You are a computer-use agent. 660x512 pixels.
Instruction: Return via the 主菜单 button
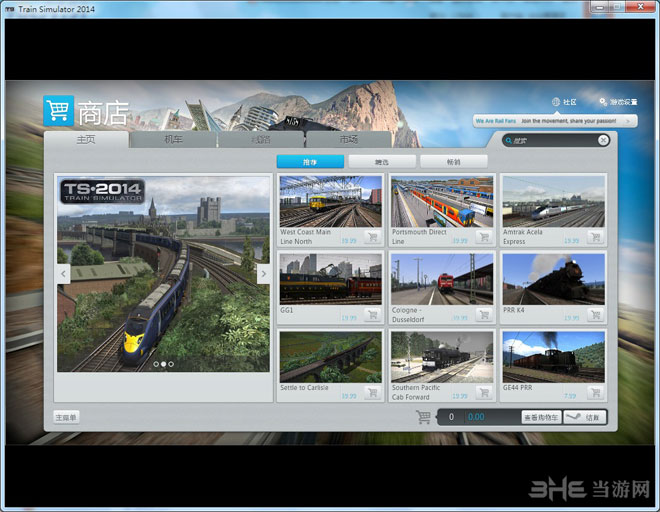point(66,417)
